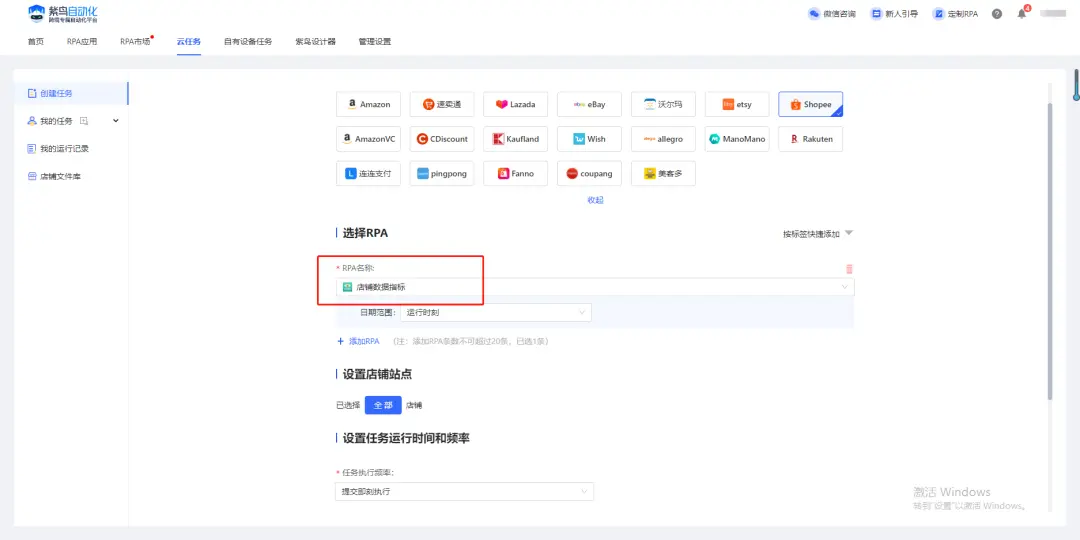Select the Amazon platform tile
Image resolution: width=1080 pixels, height=540 pixels.
(368, 104)
